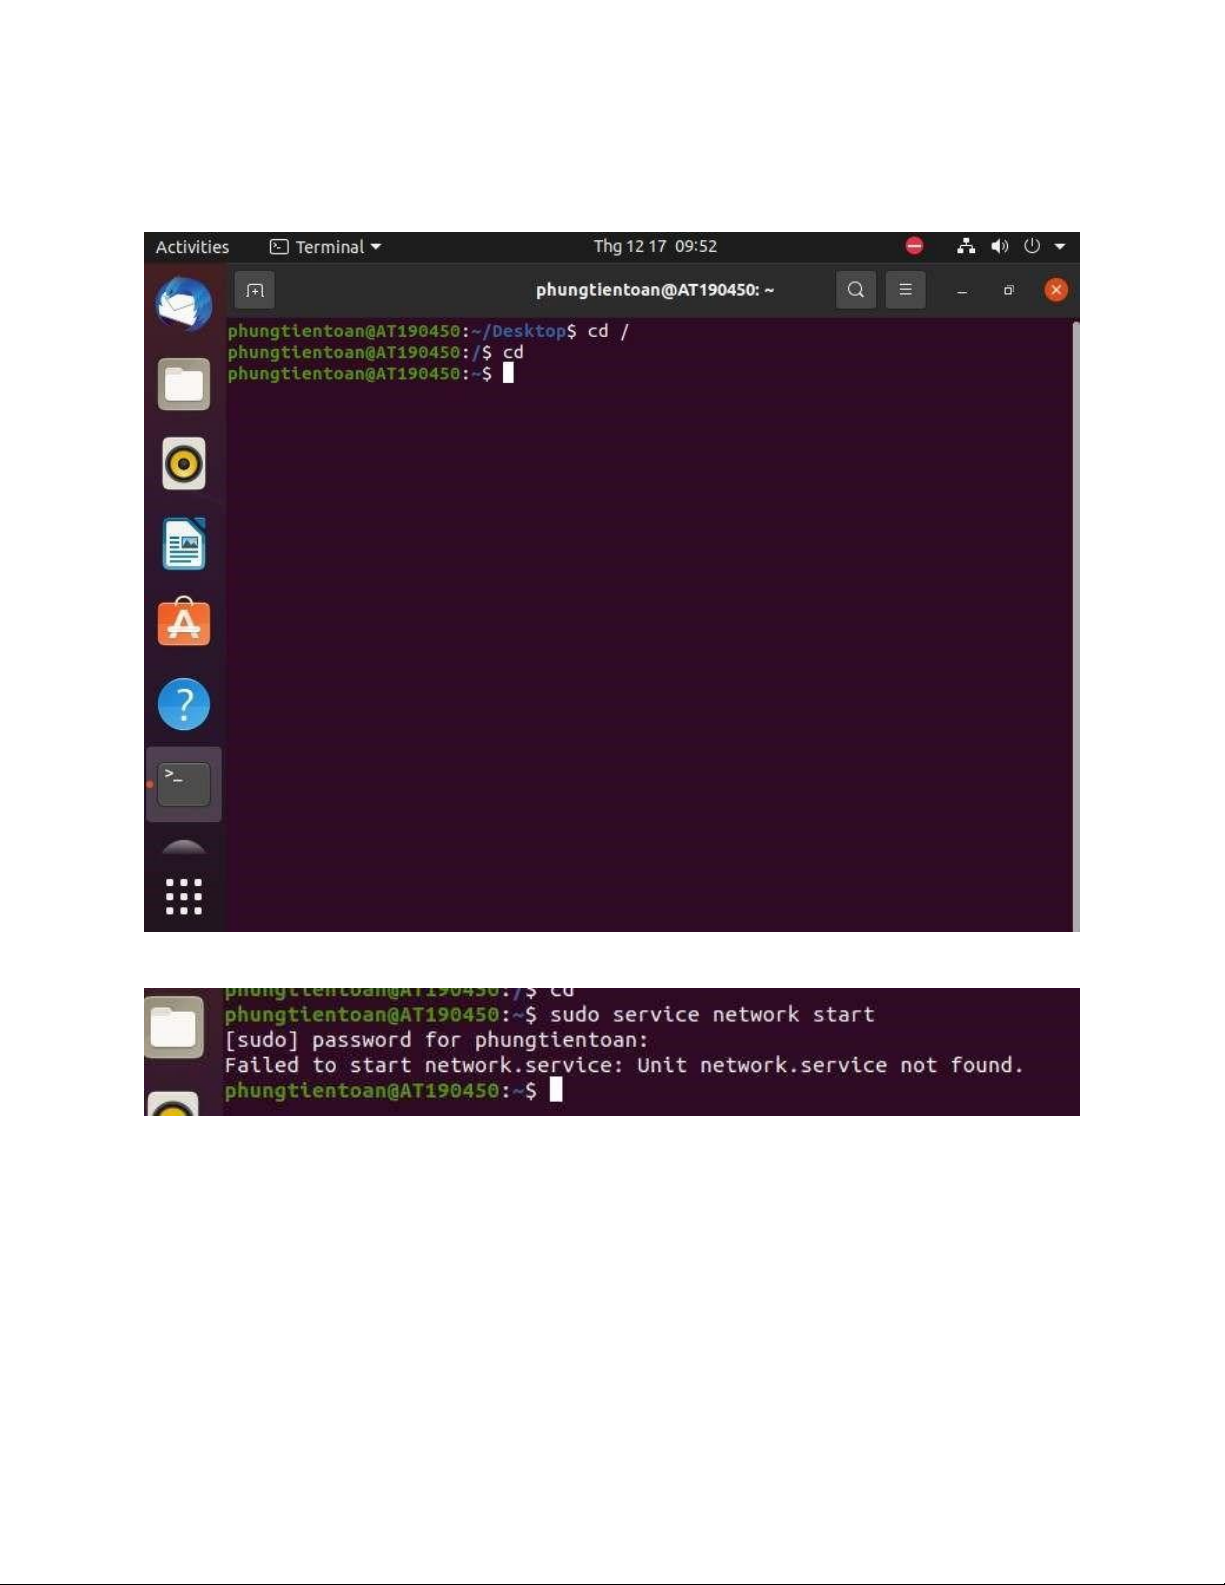Open a new terminal tab button

click(255, 290)
